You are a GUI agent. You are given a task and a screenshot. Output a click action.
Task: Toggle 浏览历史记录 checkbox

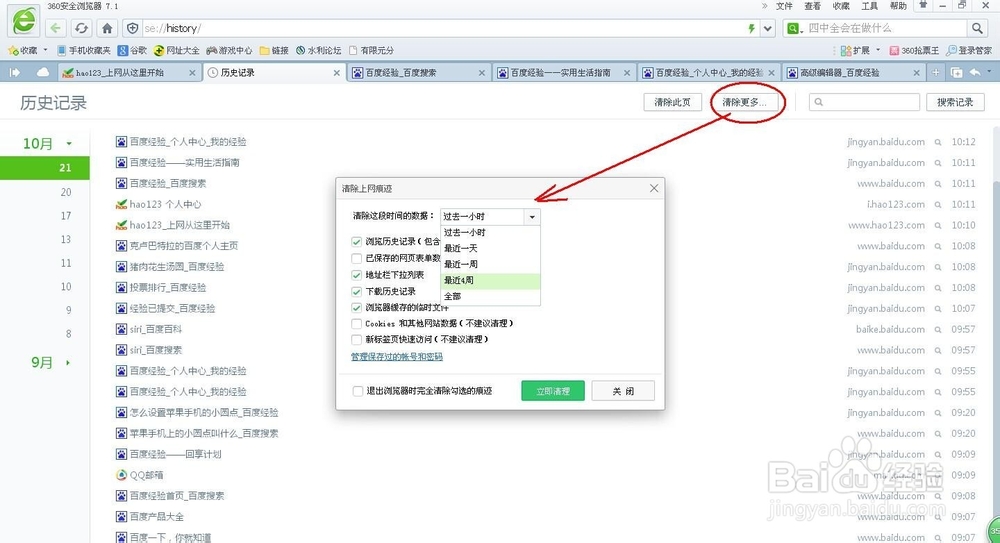357,242
